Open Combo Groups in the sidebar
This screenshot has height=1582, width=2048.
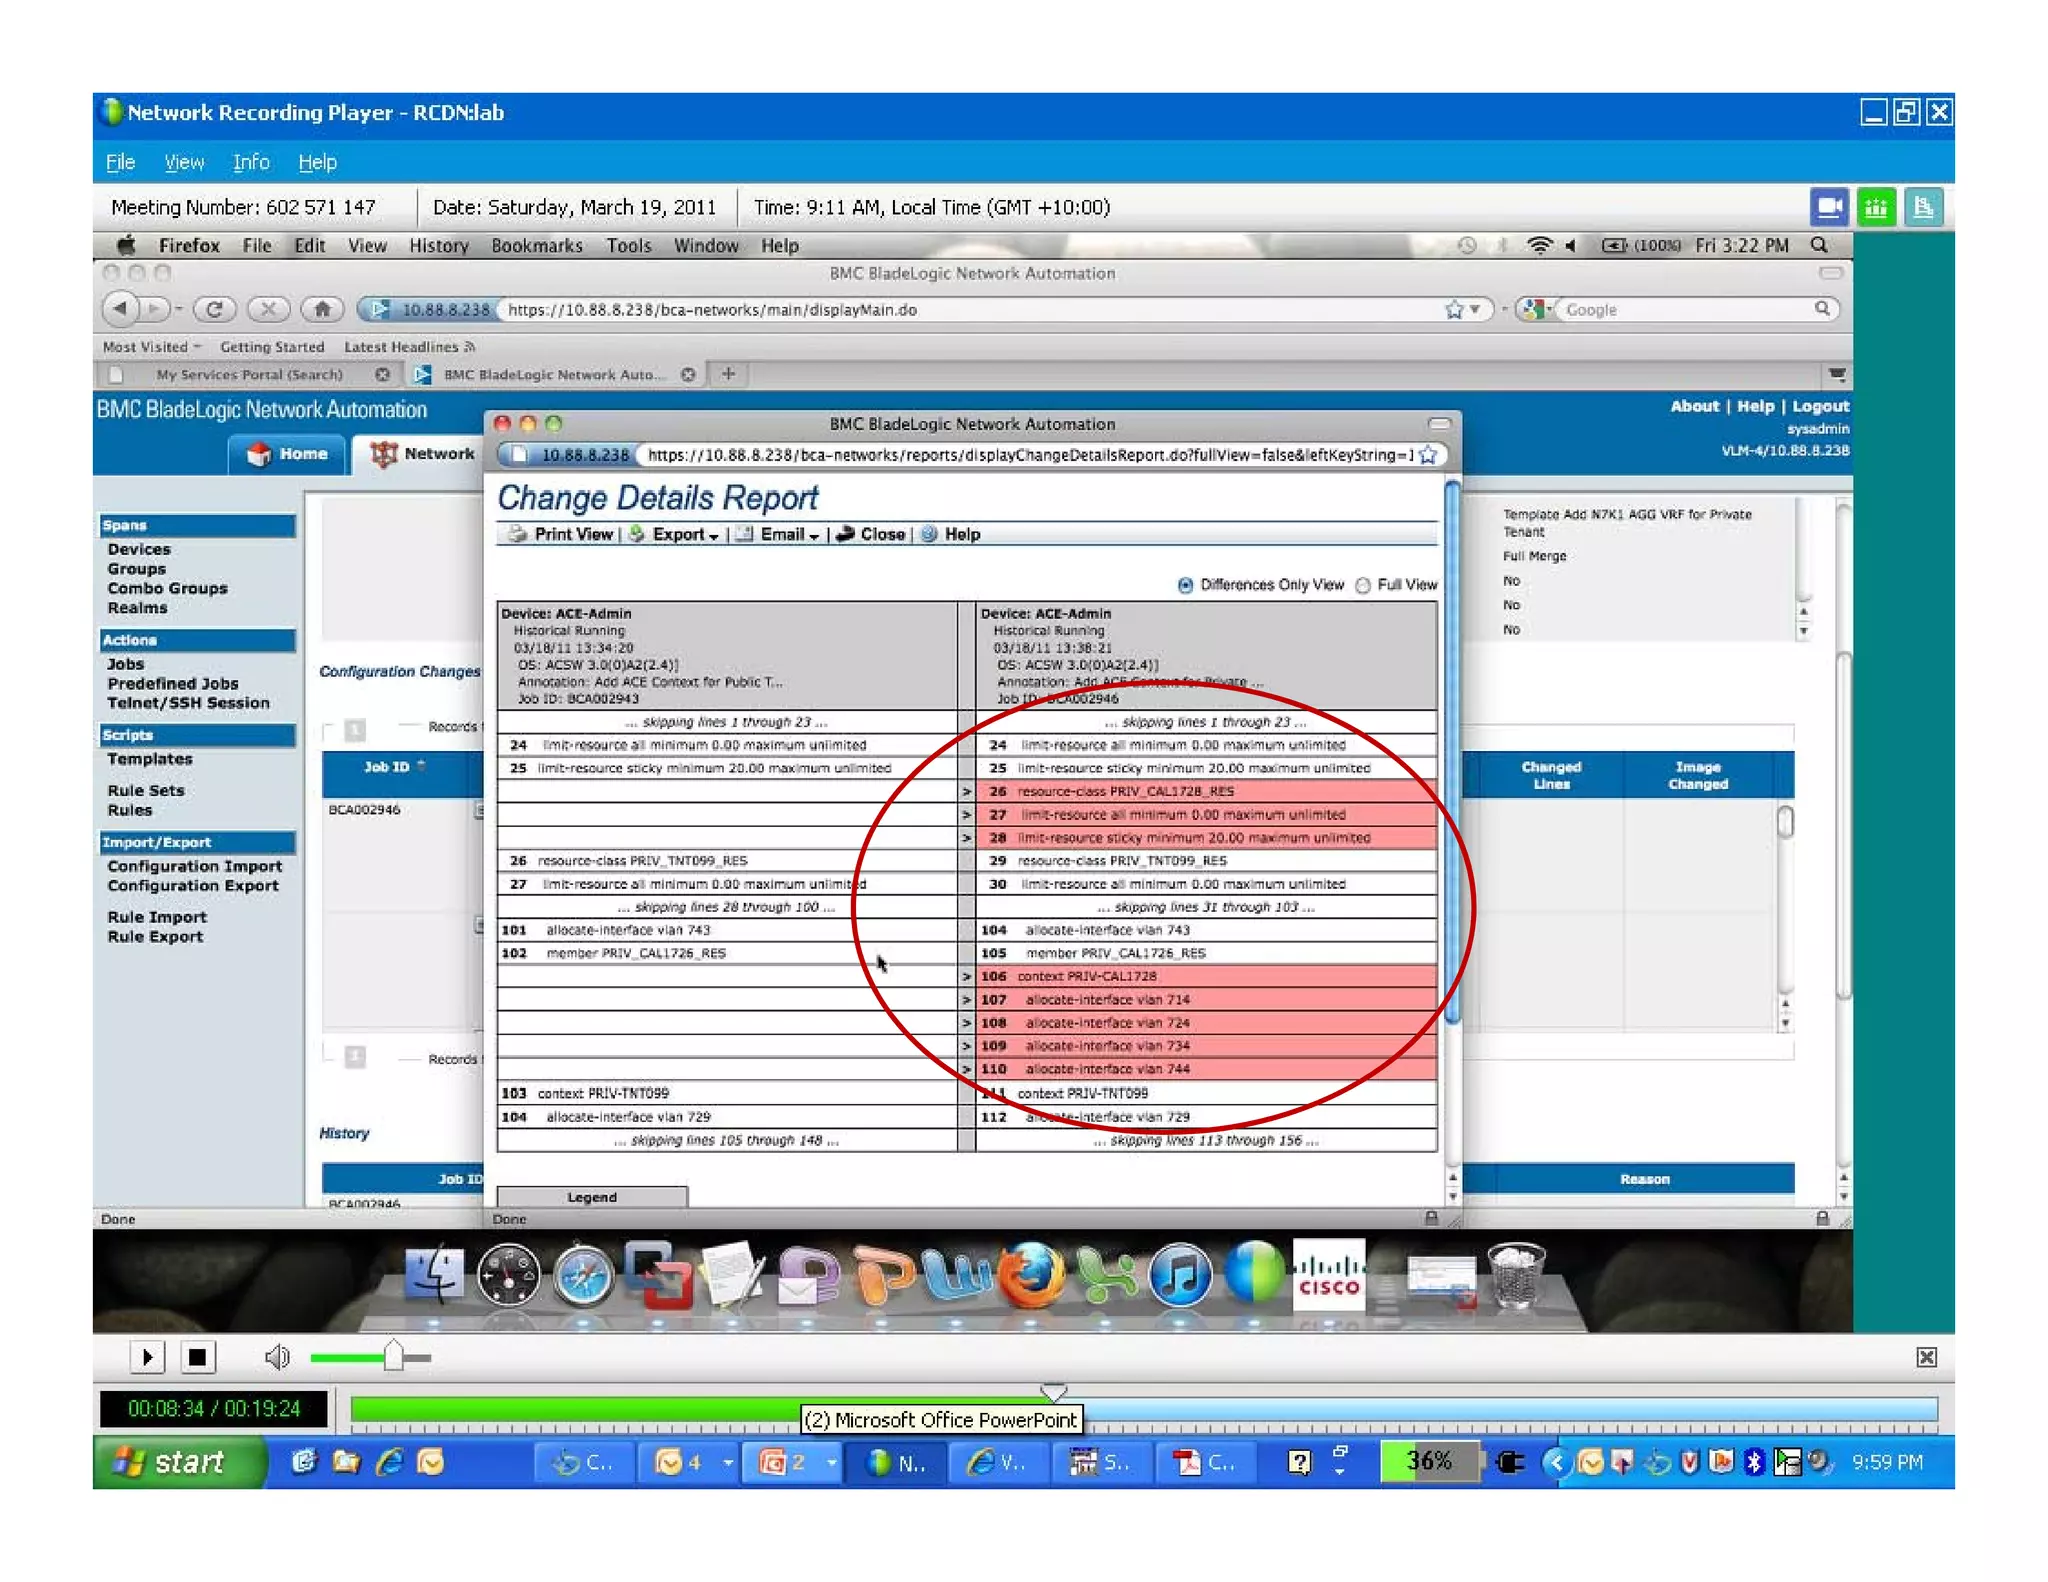tap(167, 588)
